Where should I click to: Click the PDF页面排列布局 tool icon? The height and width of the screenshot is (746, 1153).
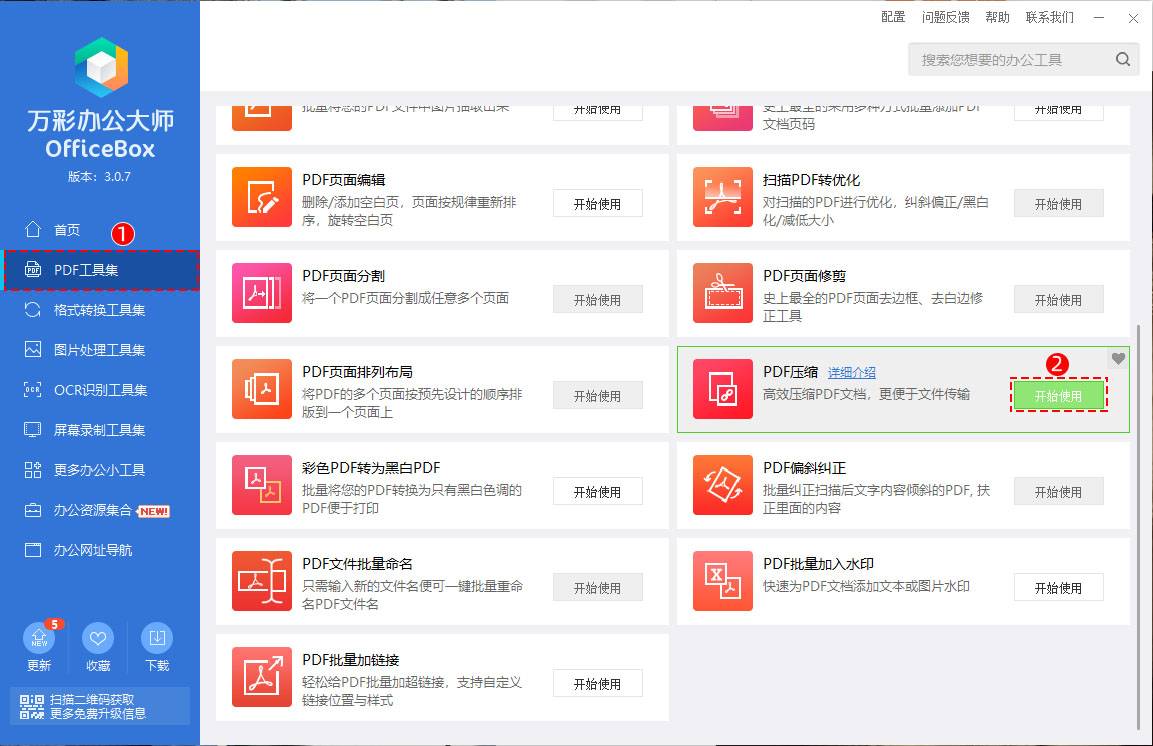[262, 389]
